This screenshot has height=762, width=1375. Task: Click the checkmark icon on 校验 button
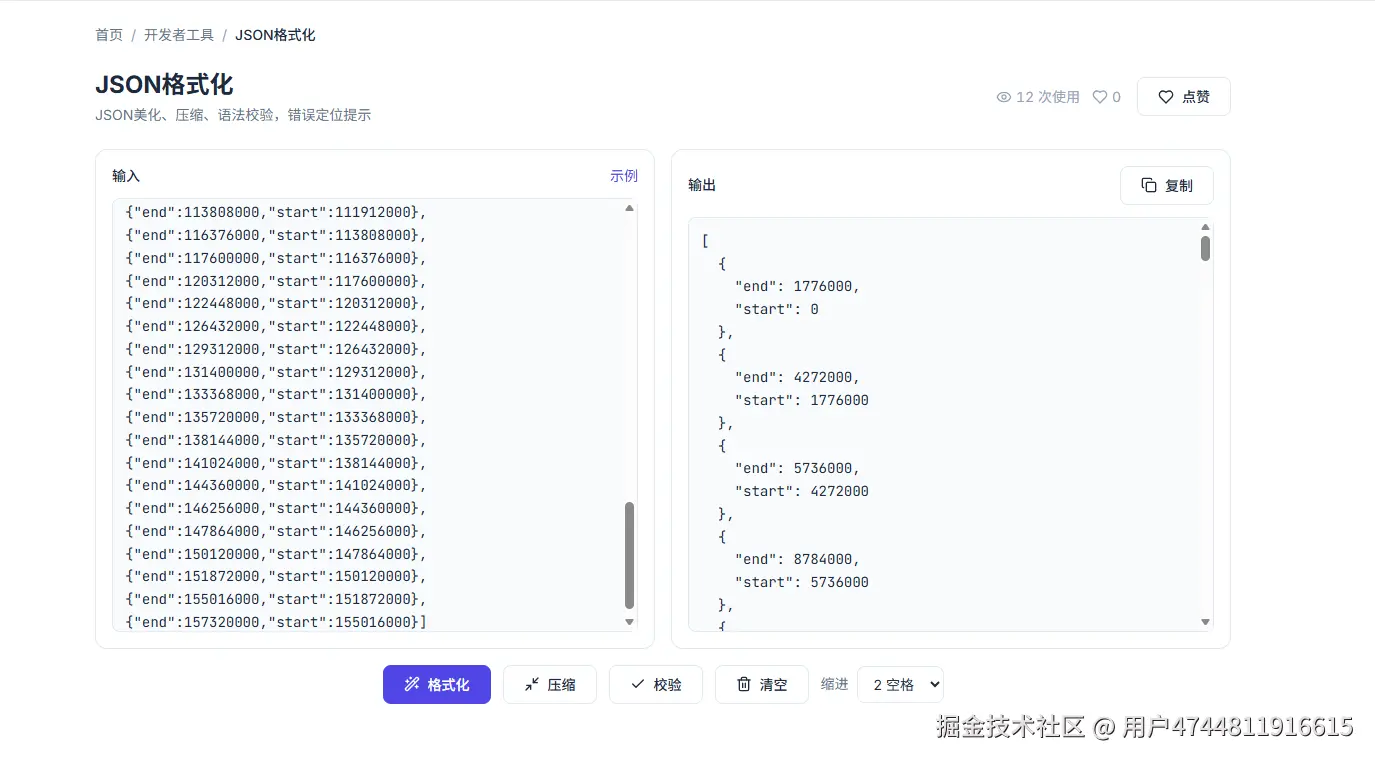point(637,685)
